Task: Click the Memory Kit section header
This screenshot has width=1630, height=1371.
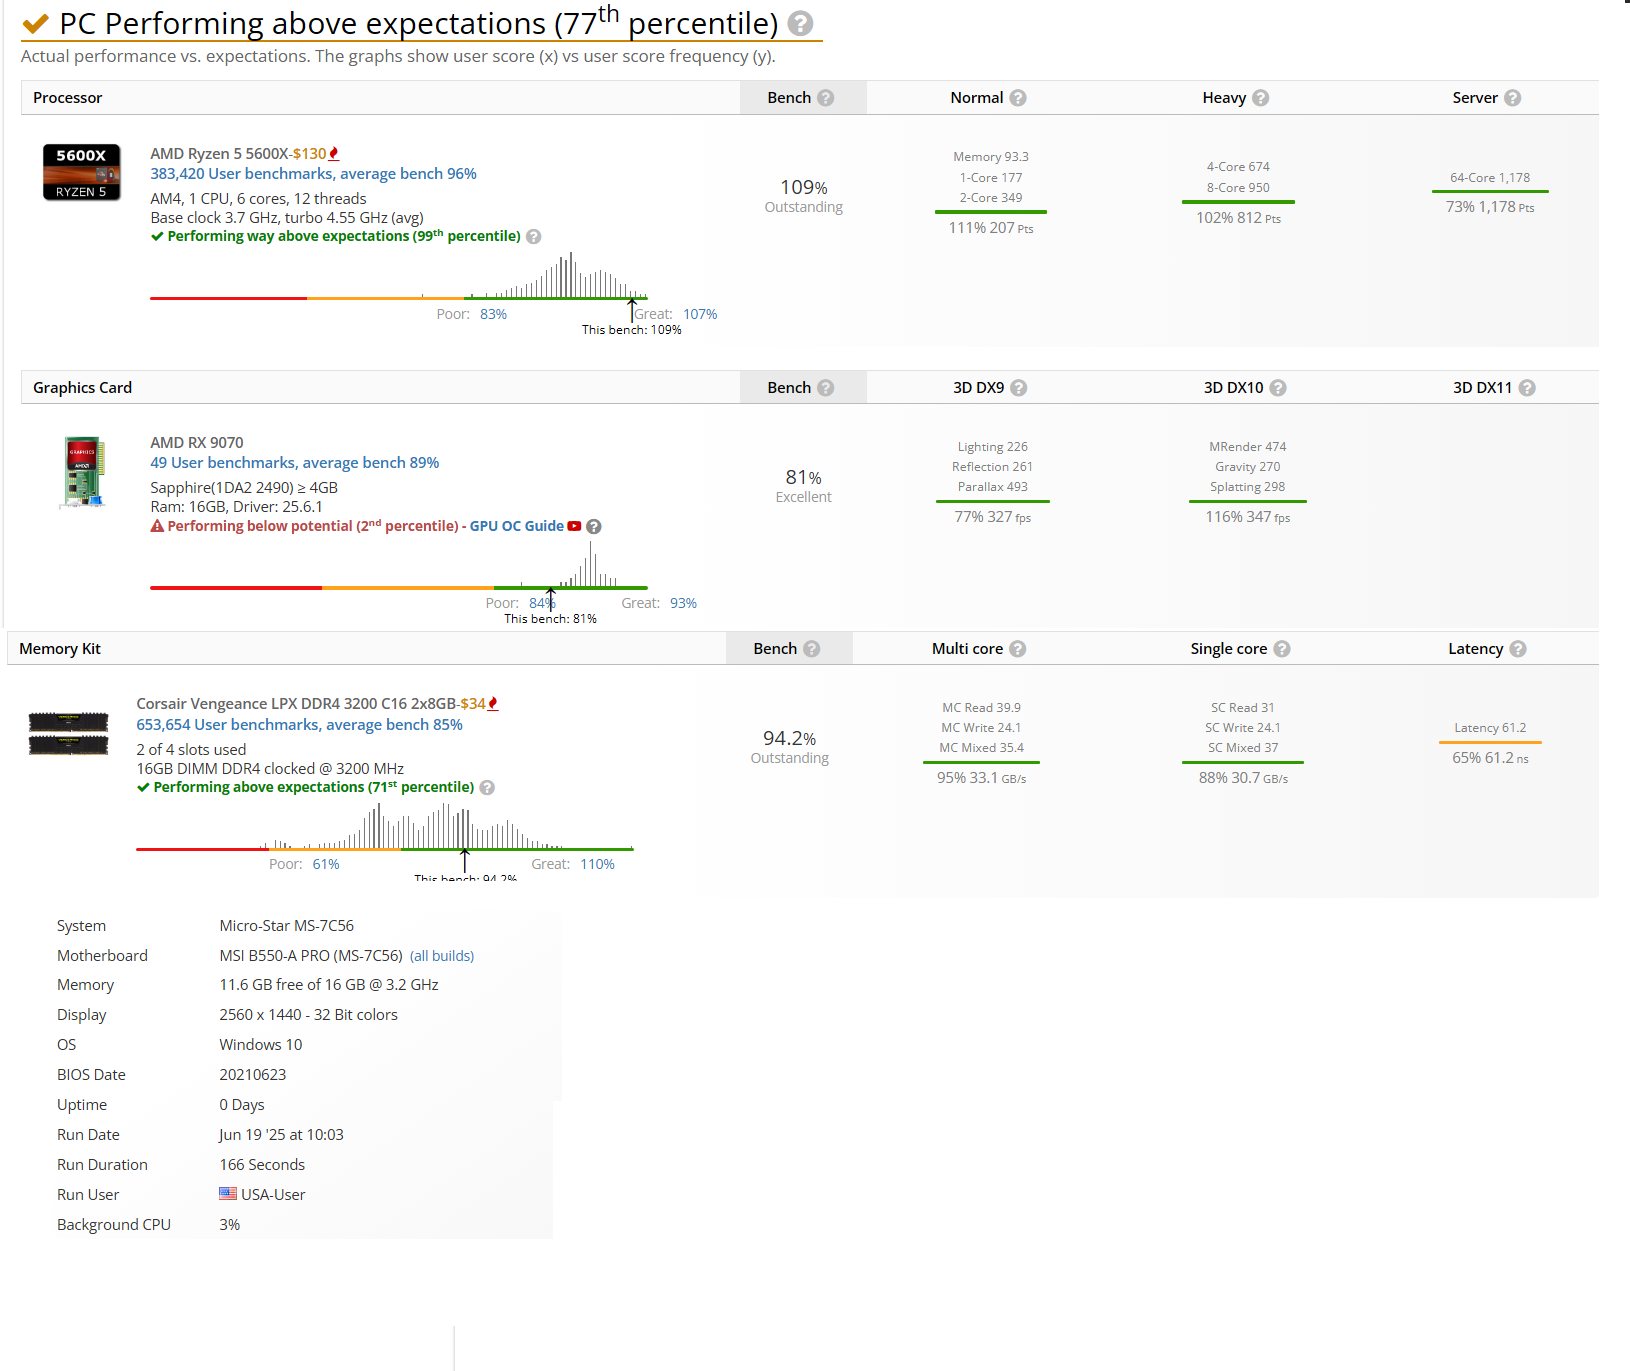Action: click(60, 649)
